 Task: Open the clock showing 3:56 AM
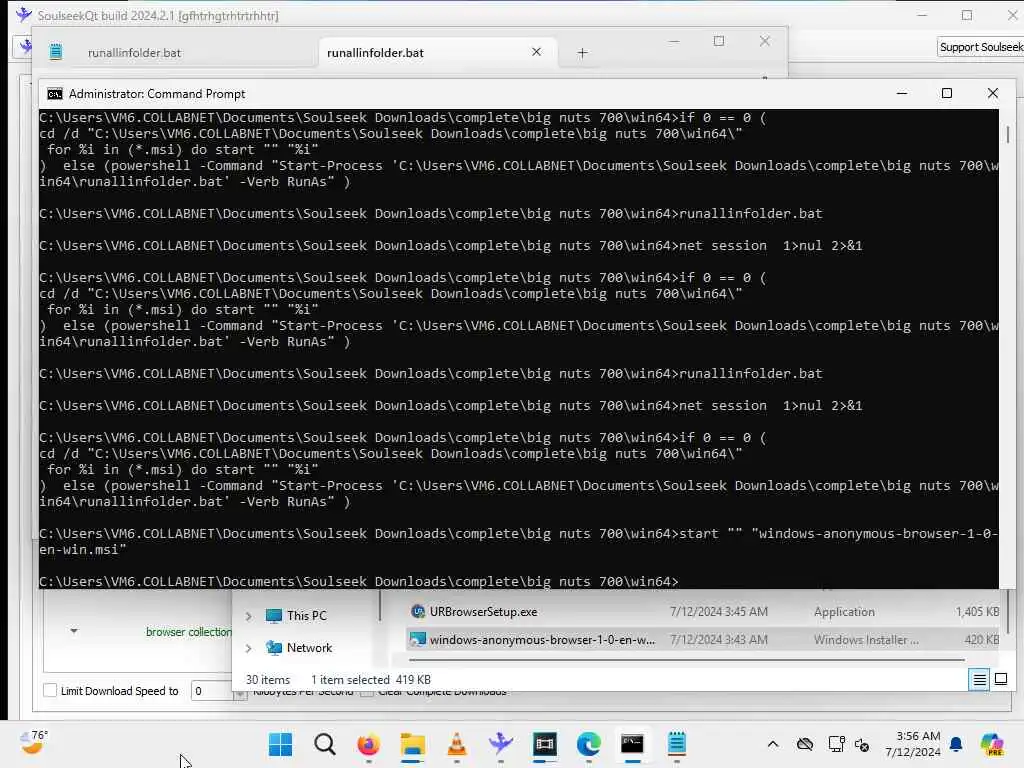913,744
